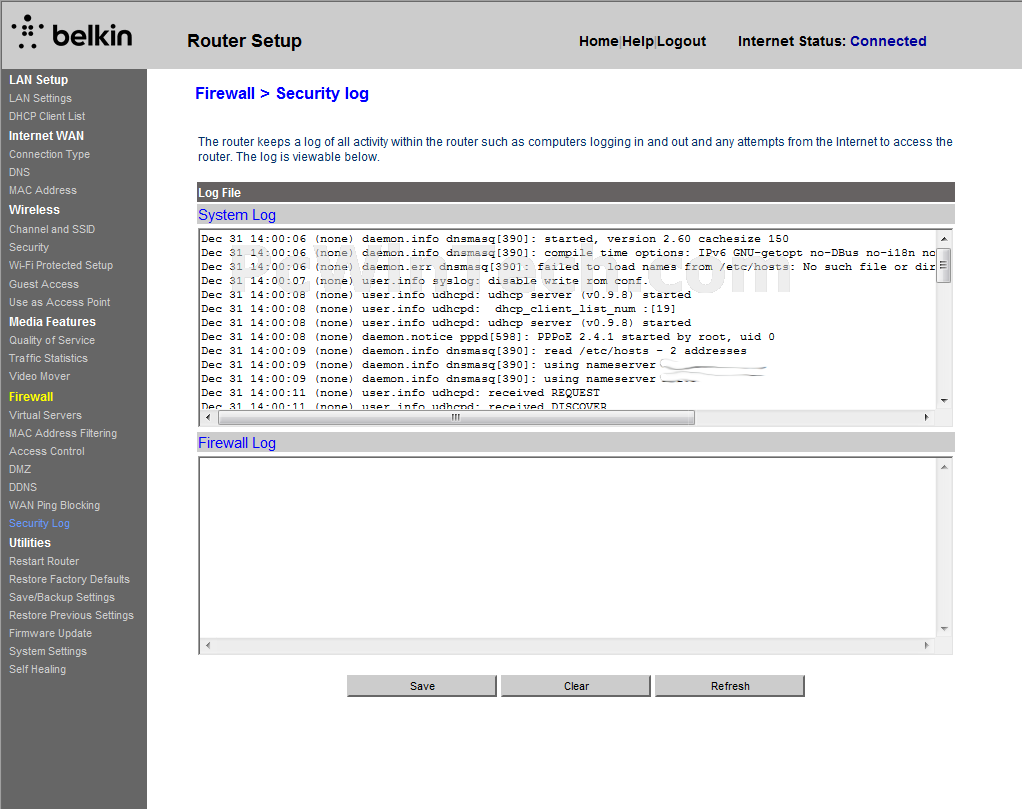Open Traffic Statistics page

click(x=48, y=358)
